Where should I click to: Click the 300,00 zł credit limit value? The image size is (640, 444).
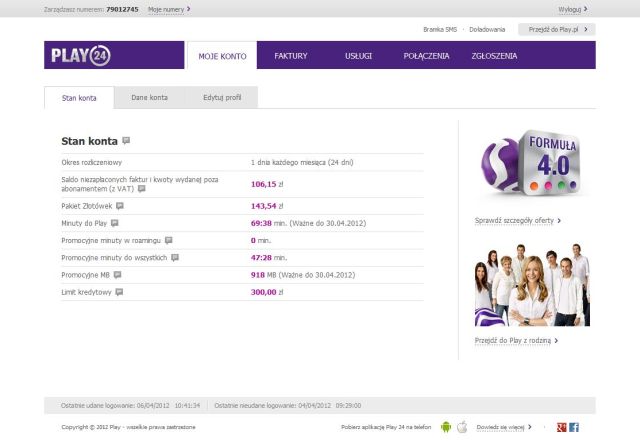[267, 292]
